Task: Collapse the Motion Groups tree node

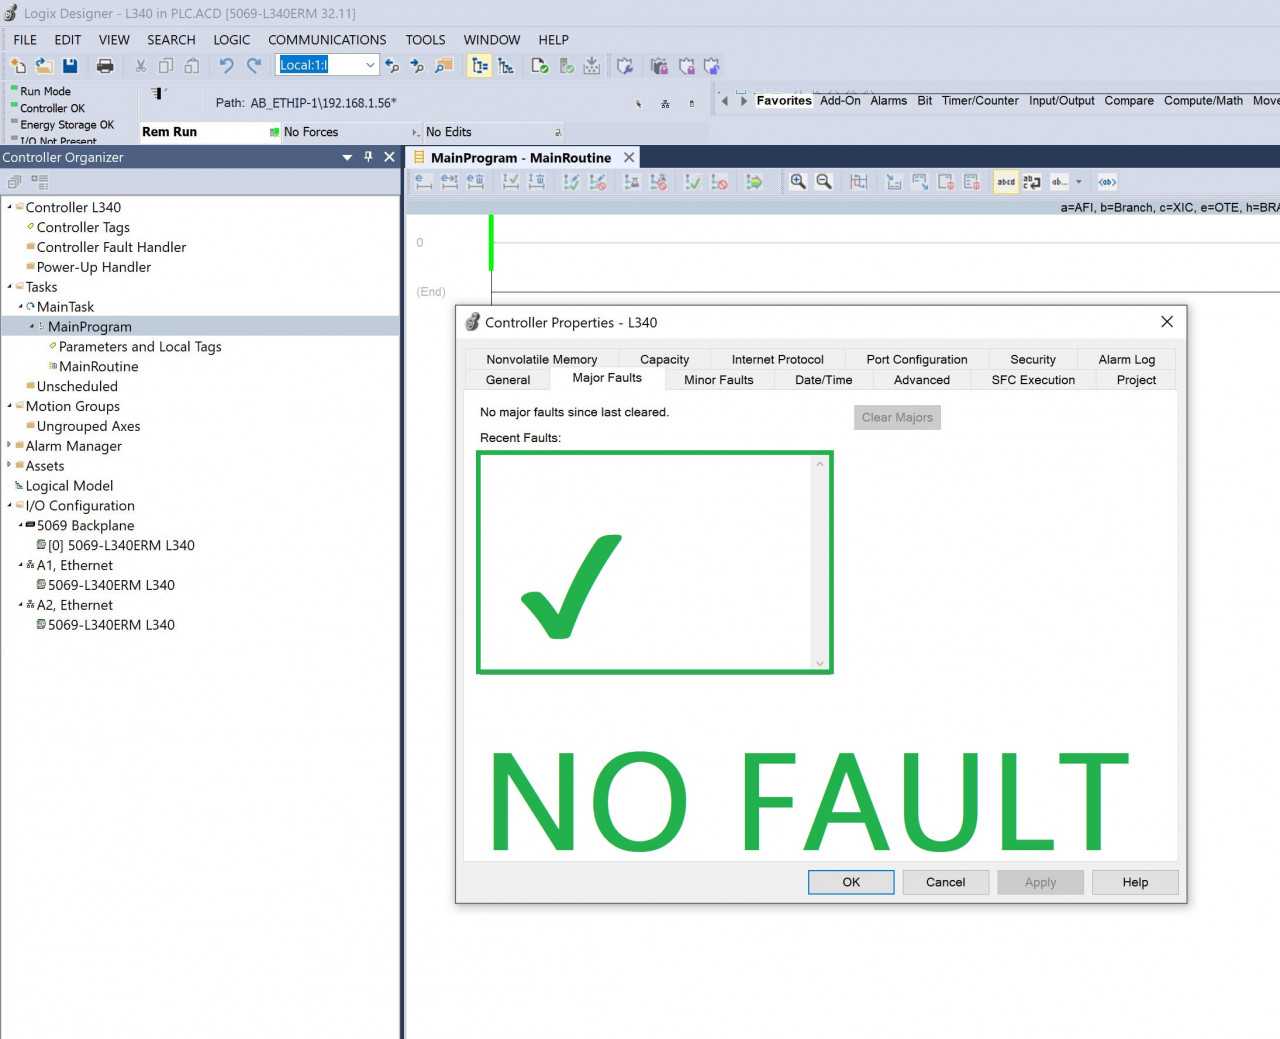Action: [x=9, y=406]
